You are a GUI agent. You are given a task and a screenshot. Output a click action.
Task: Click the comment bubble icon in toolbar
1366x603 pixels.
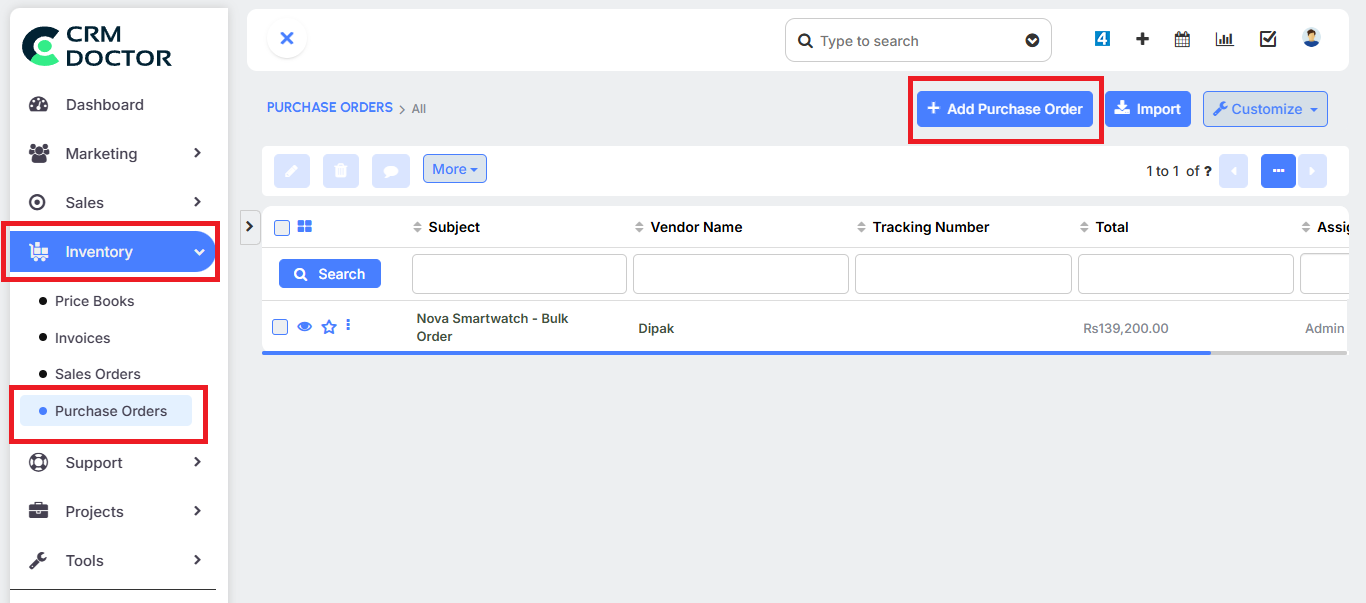[390, 171]
